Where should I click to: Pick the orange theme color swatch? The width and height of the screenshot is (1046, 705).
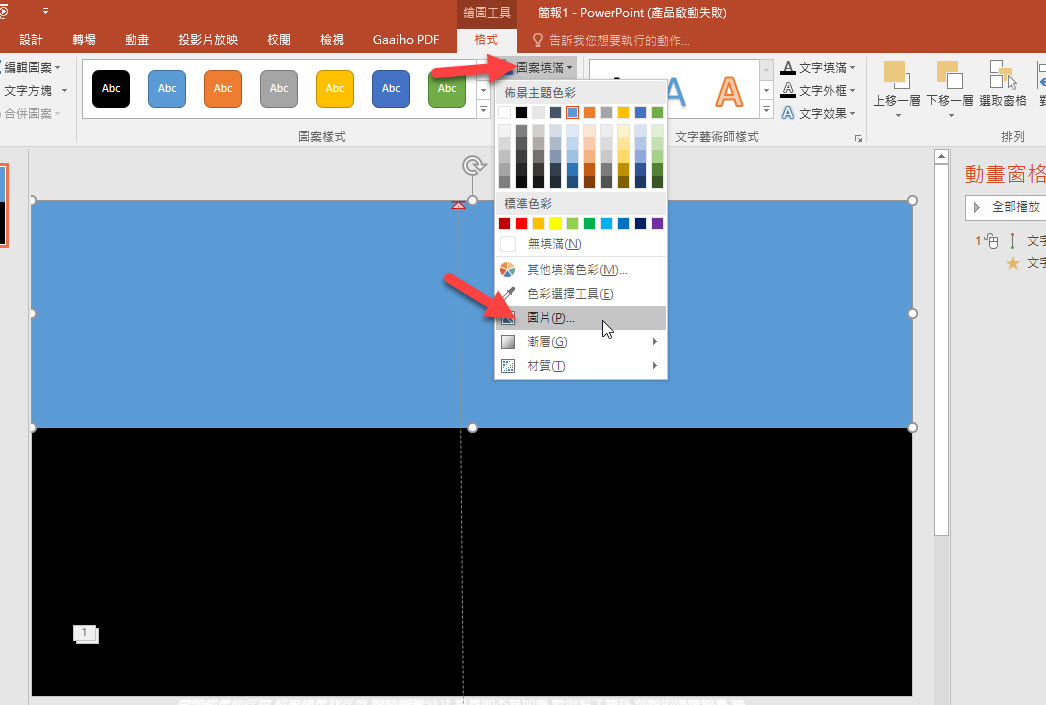589,112
